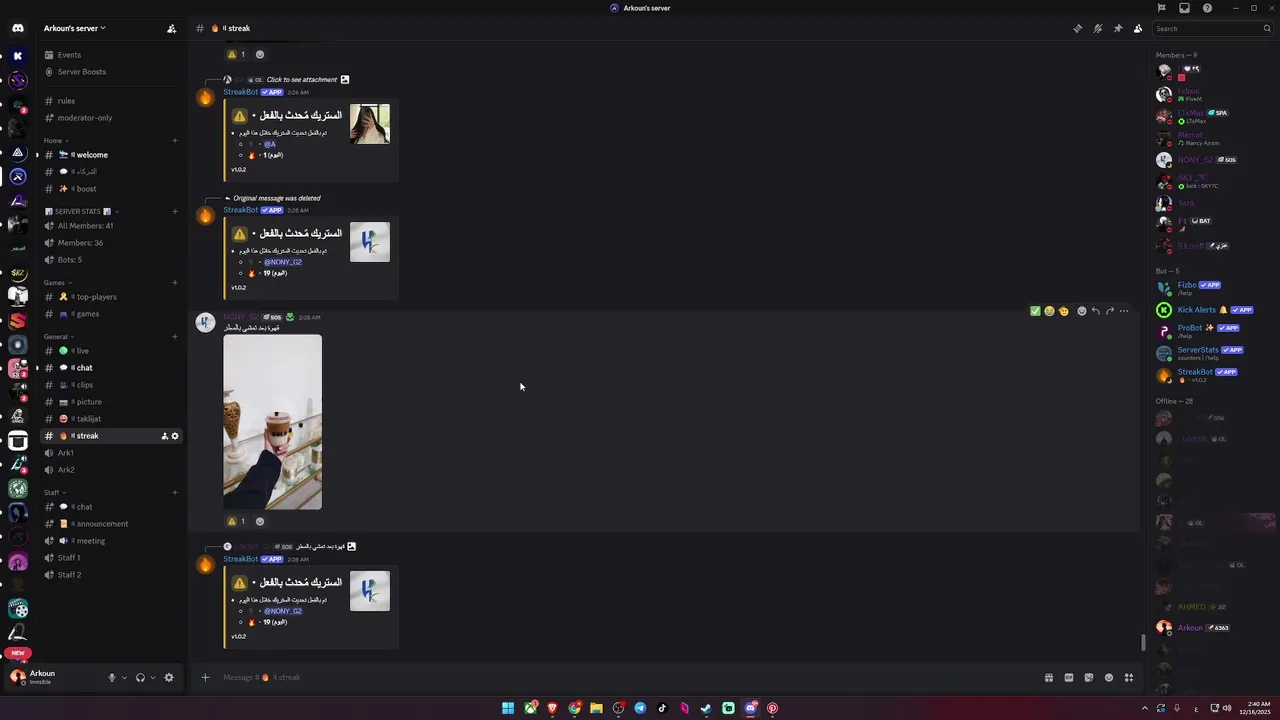1280x720 pixels.
Task: Toggle headphones deafen button
Action: (x=140, y=677)
